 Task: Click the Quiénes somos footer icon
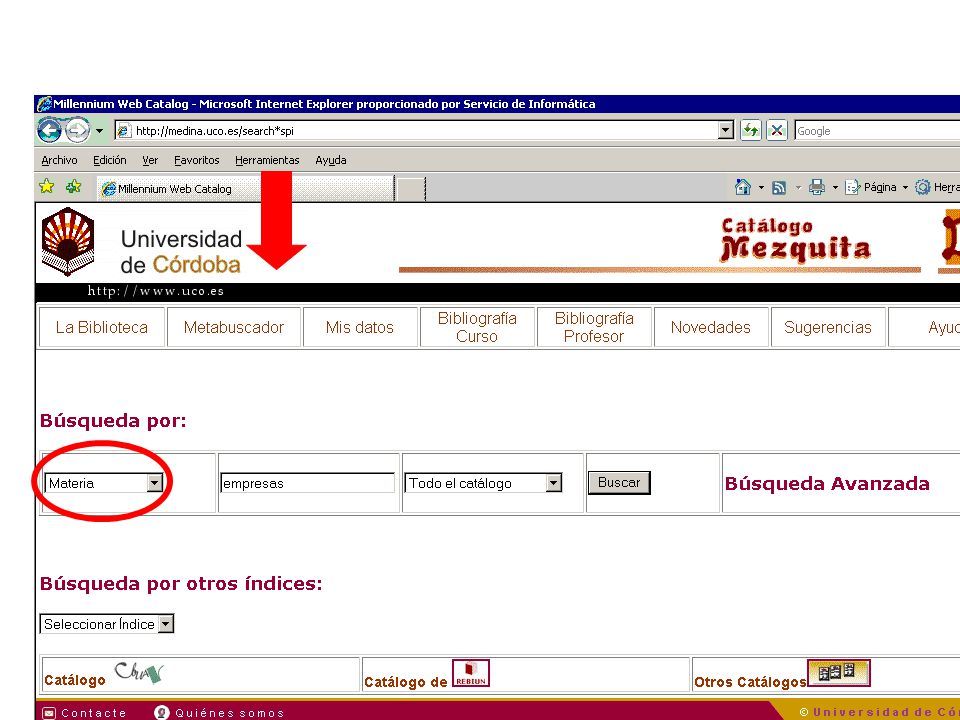[x=162, y=713]
